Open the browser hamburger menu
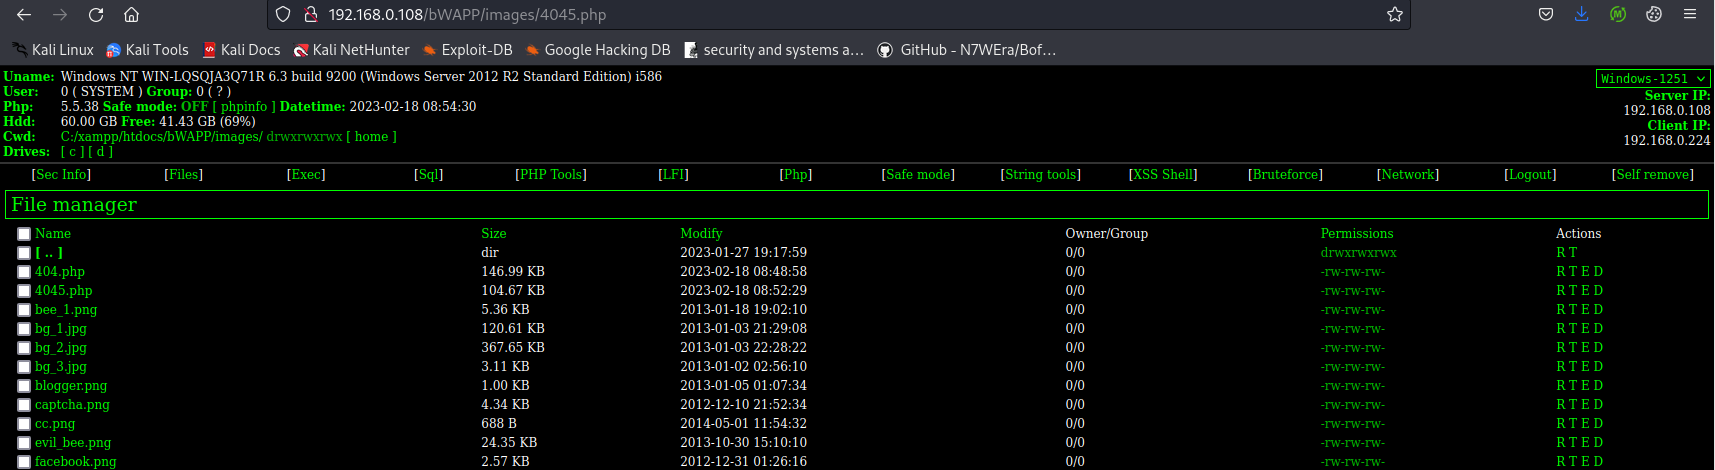1715x470 pixels. coord(1689,15)
